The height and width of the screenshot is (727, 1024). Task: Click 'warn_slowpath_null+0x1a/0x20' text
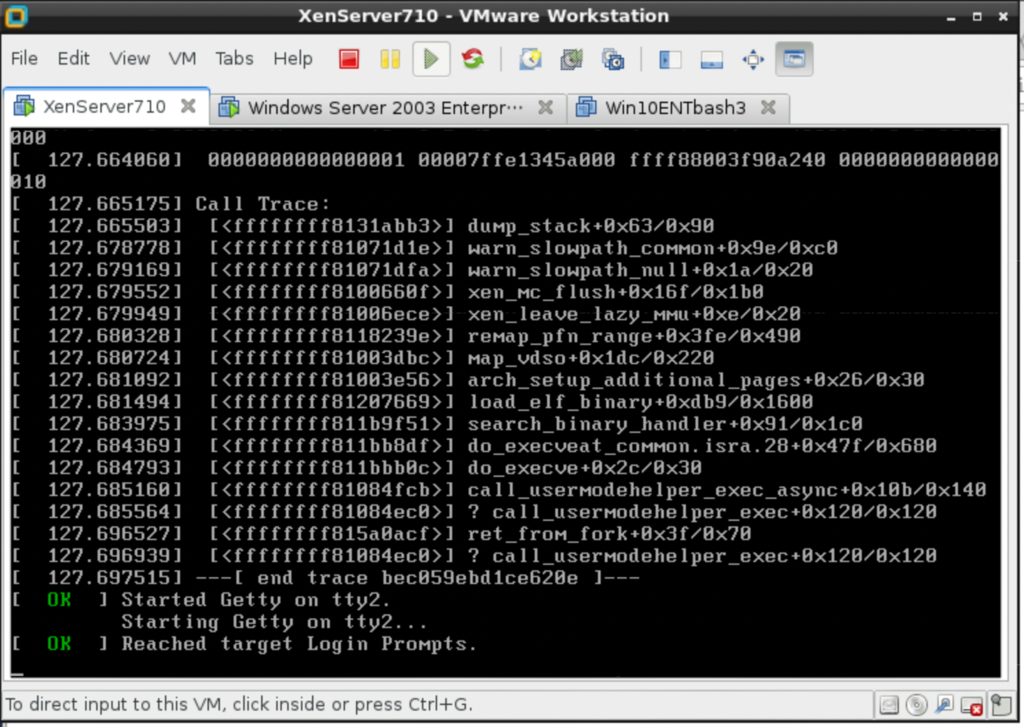tap(640, 270)
